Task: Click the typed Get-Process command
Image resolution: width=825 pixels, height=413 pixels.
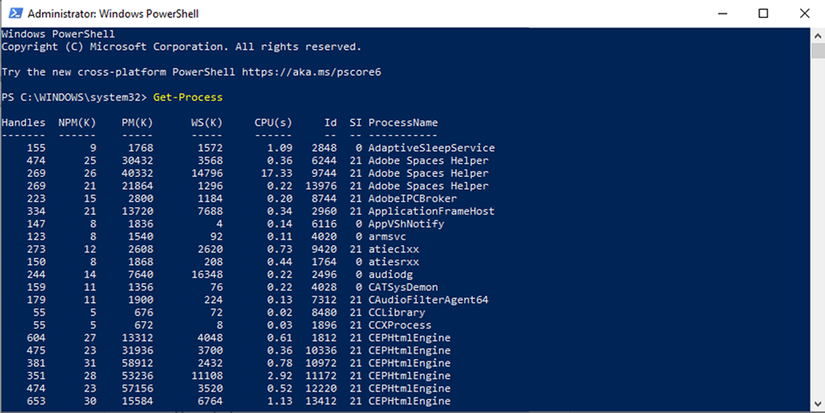Action: point(188,97)
